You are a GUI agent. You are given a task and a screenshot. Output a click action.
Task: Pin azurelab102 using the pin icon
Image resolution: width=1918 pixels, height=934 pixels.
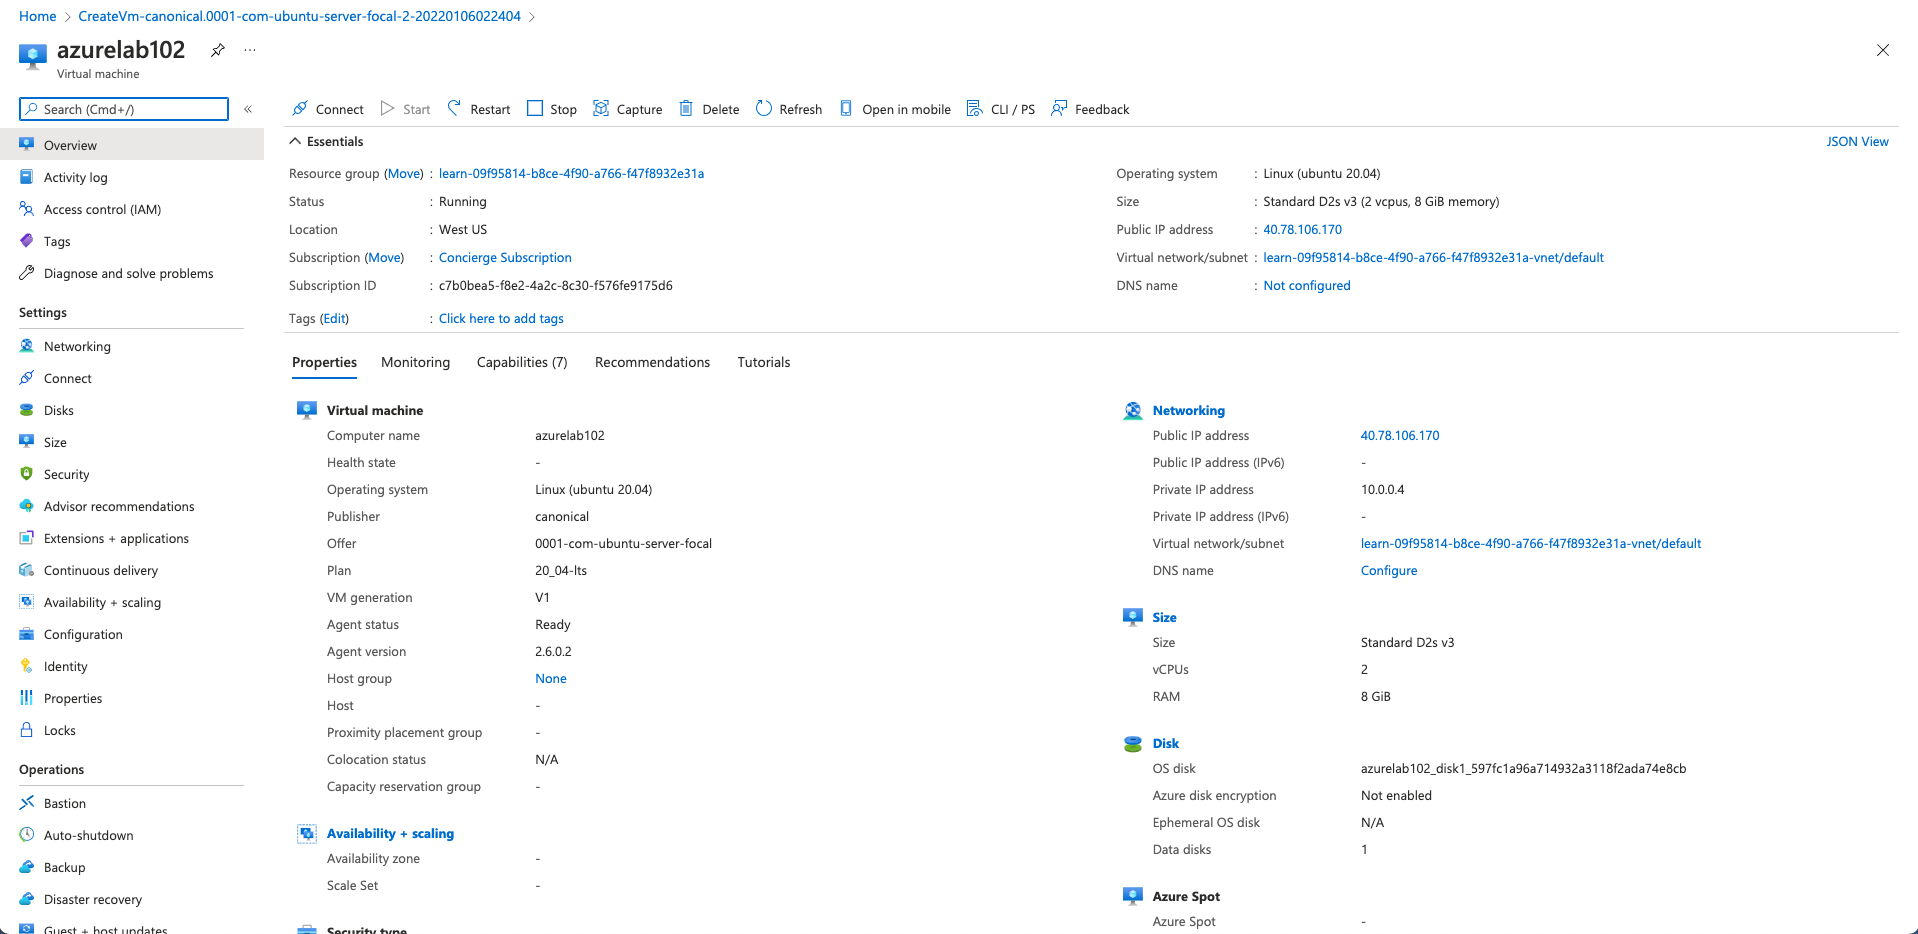pyautogui.click(x=217, y=50)
